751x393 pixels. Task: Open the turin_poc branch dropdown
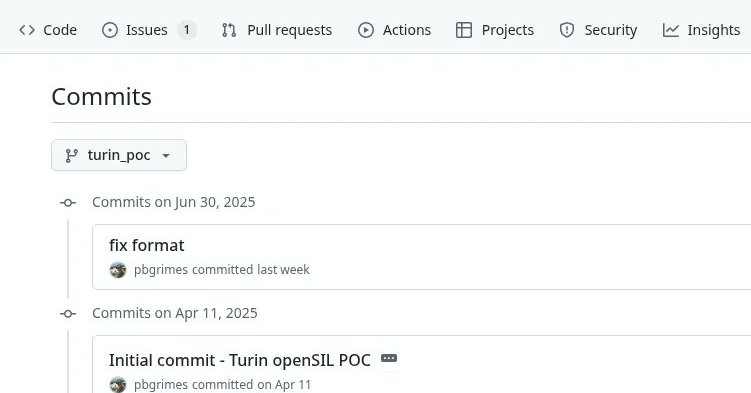coord(119,155)
